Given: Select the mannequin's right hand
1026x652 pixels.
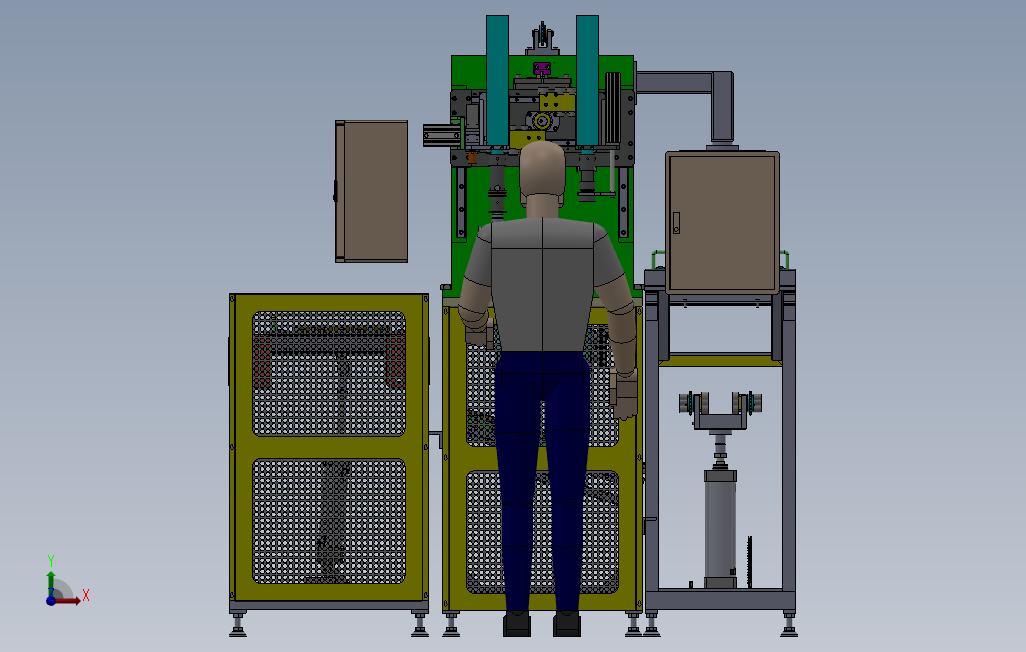Looking at the screenshot, I should (624, 396).
